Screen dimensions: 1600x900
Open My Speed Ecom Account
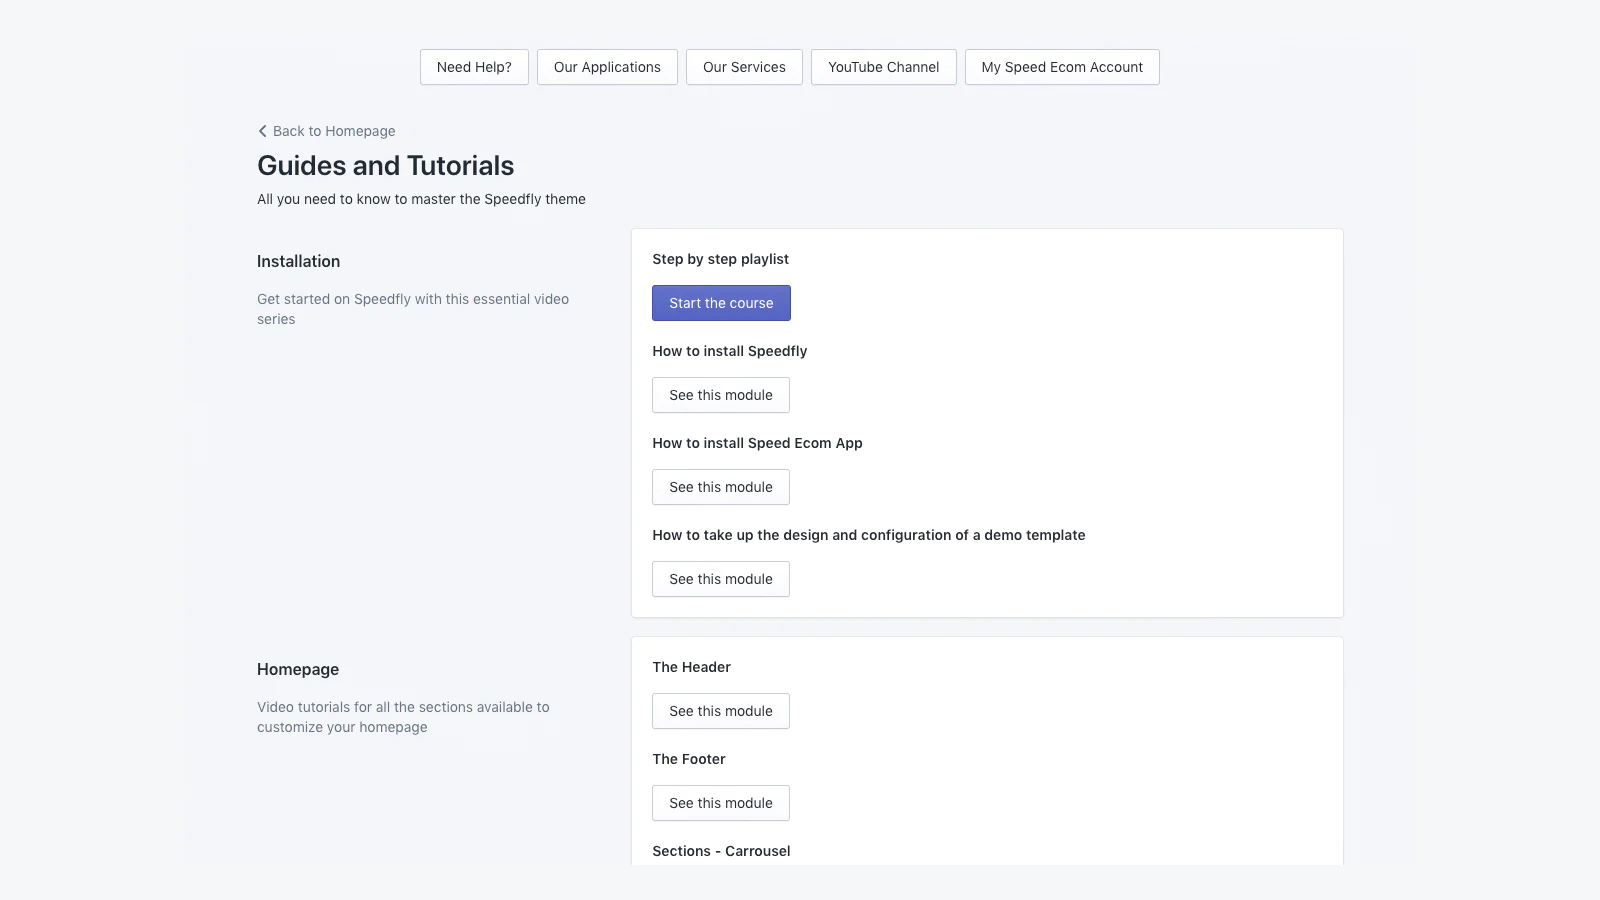1062,67
